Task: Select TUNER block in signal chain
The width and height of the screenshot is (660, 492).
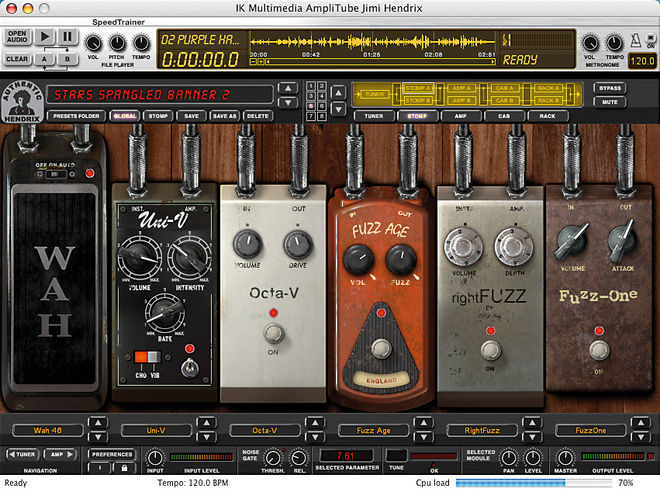Action: 374,94
